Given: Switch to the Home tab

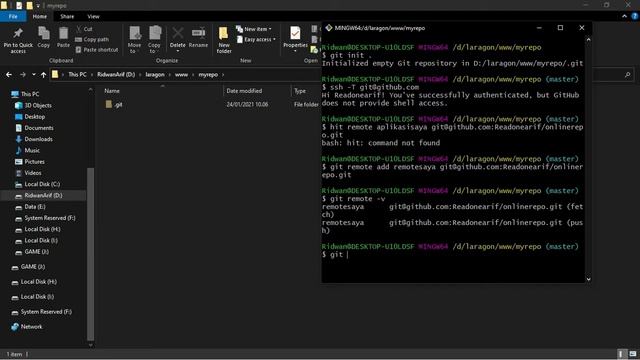Looking at the screenshot, I should [x=40, y=16].
